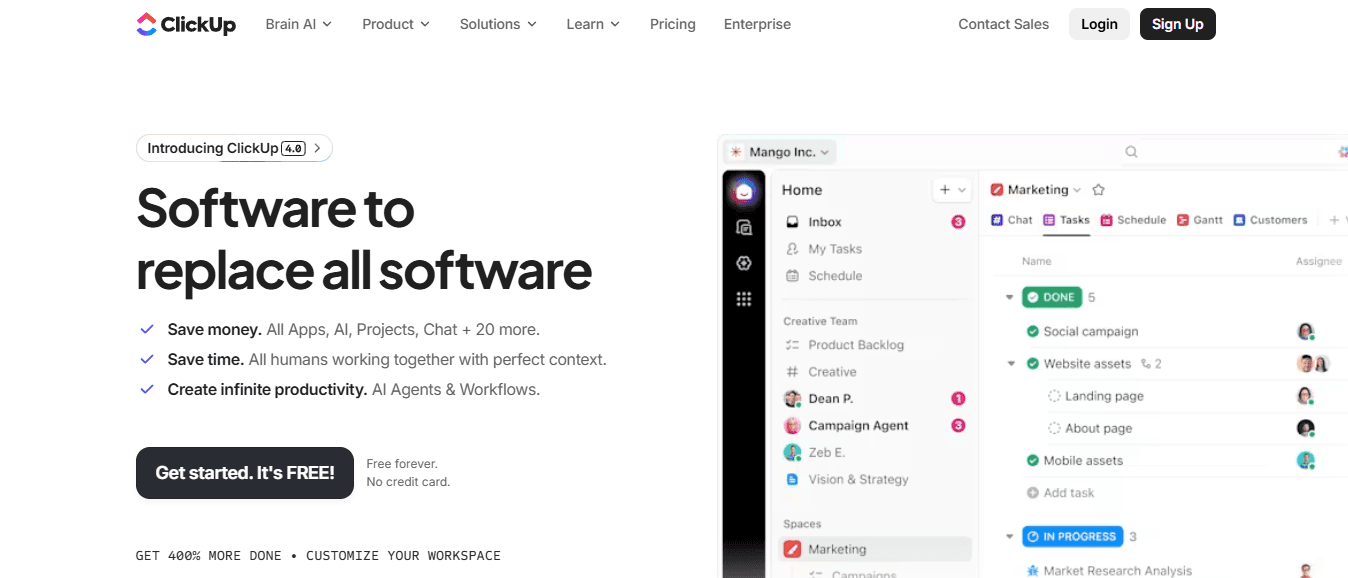This screenshot has width=1348, height=578.
Task: Click the ClickUp logo in the header
Action: pyautogui.click(x=186, y=24)
